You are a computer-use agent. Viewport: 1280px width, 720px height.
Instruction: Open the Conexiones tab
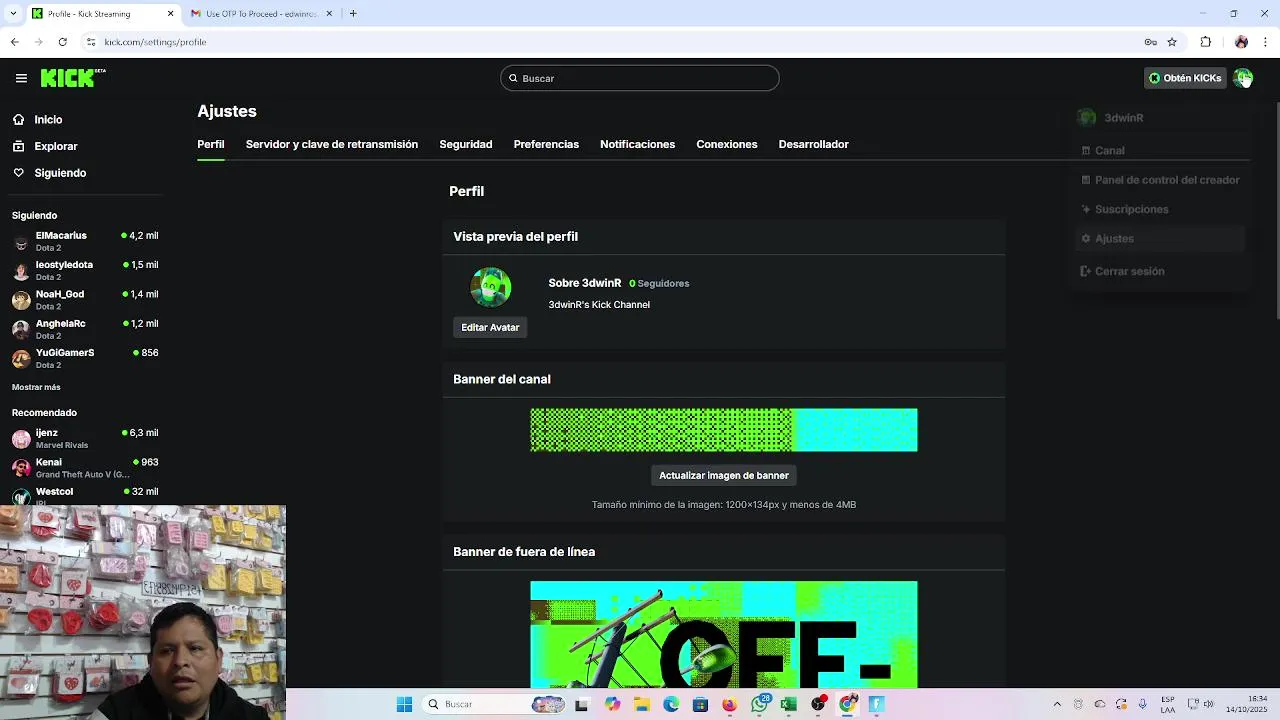point(727,144)
